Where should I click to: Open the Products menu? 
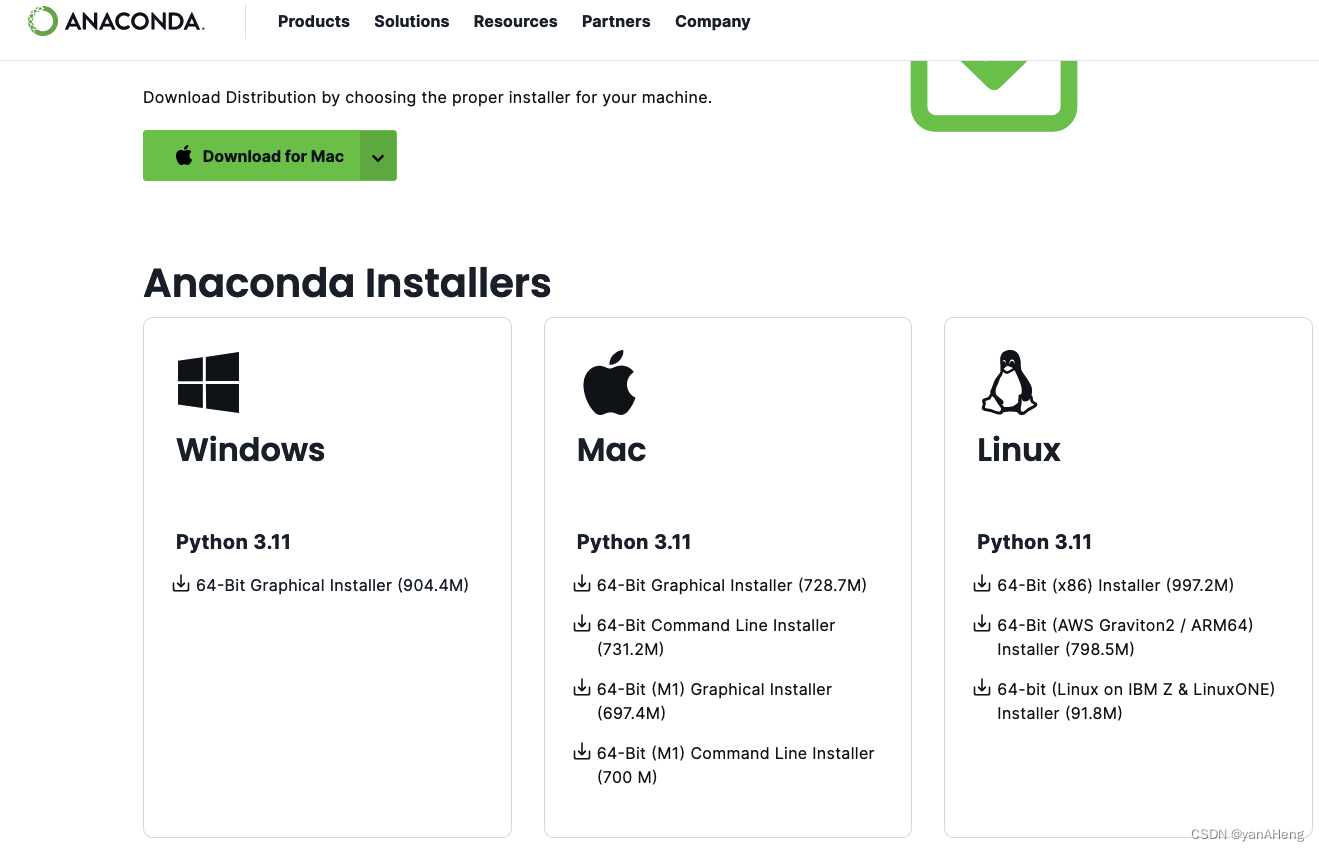(314, 21)
